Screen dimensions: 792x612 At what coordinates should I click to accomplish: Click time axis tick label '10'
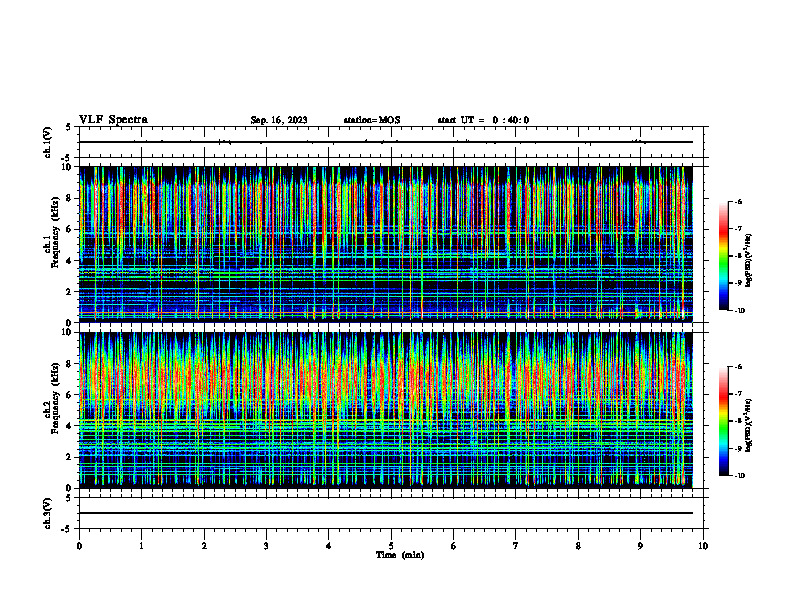pos(703,546)
